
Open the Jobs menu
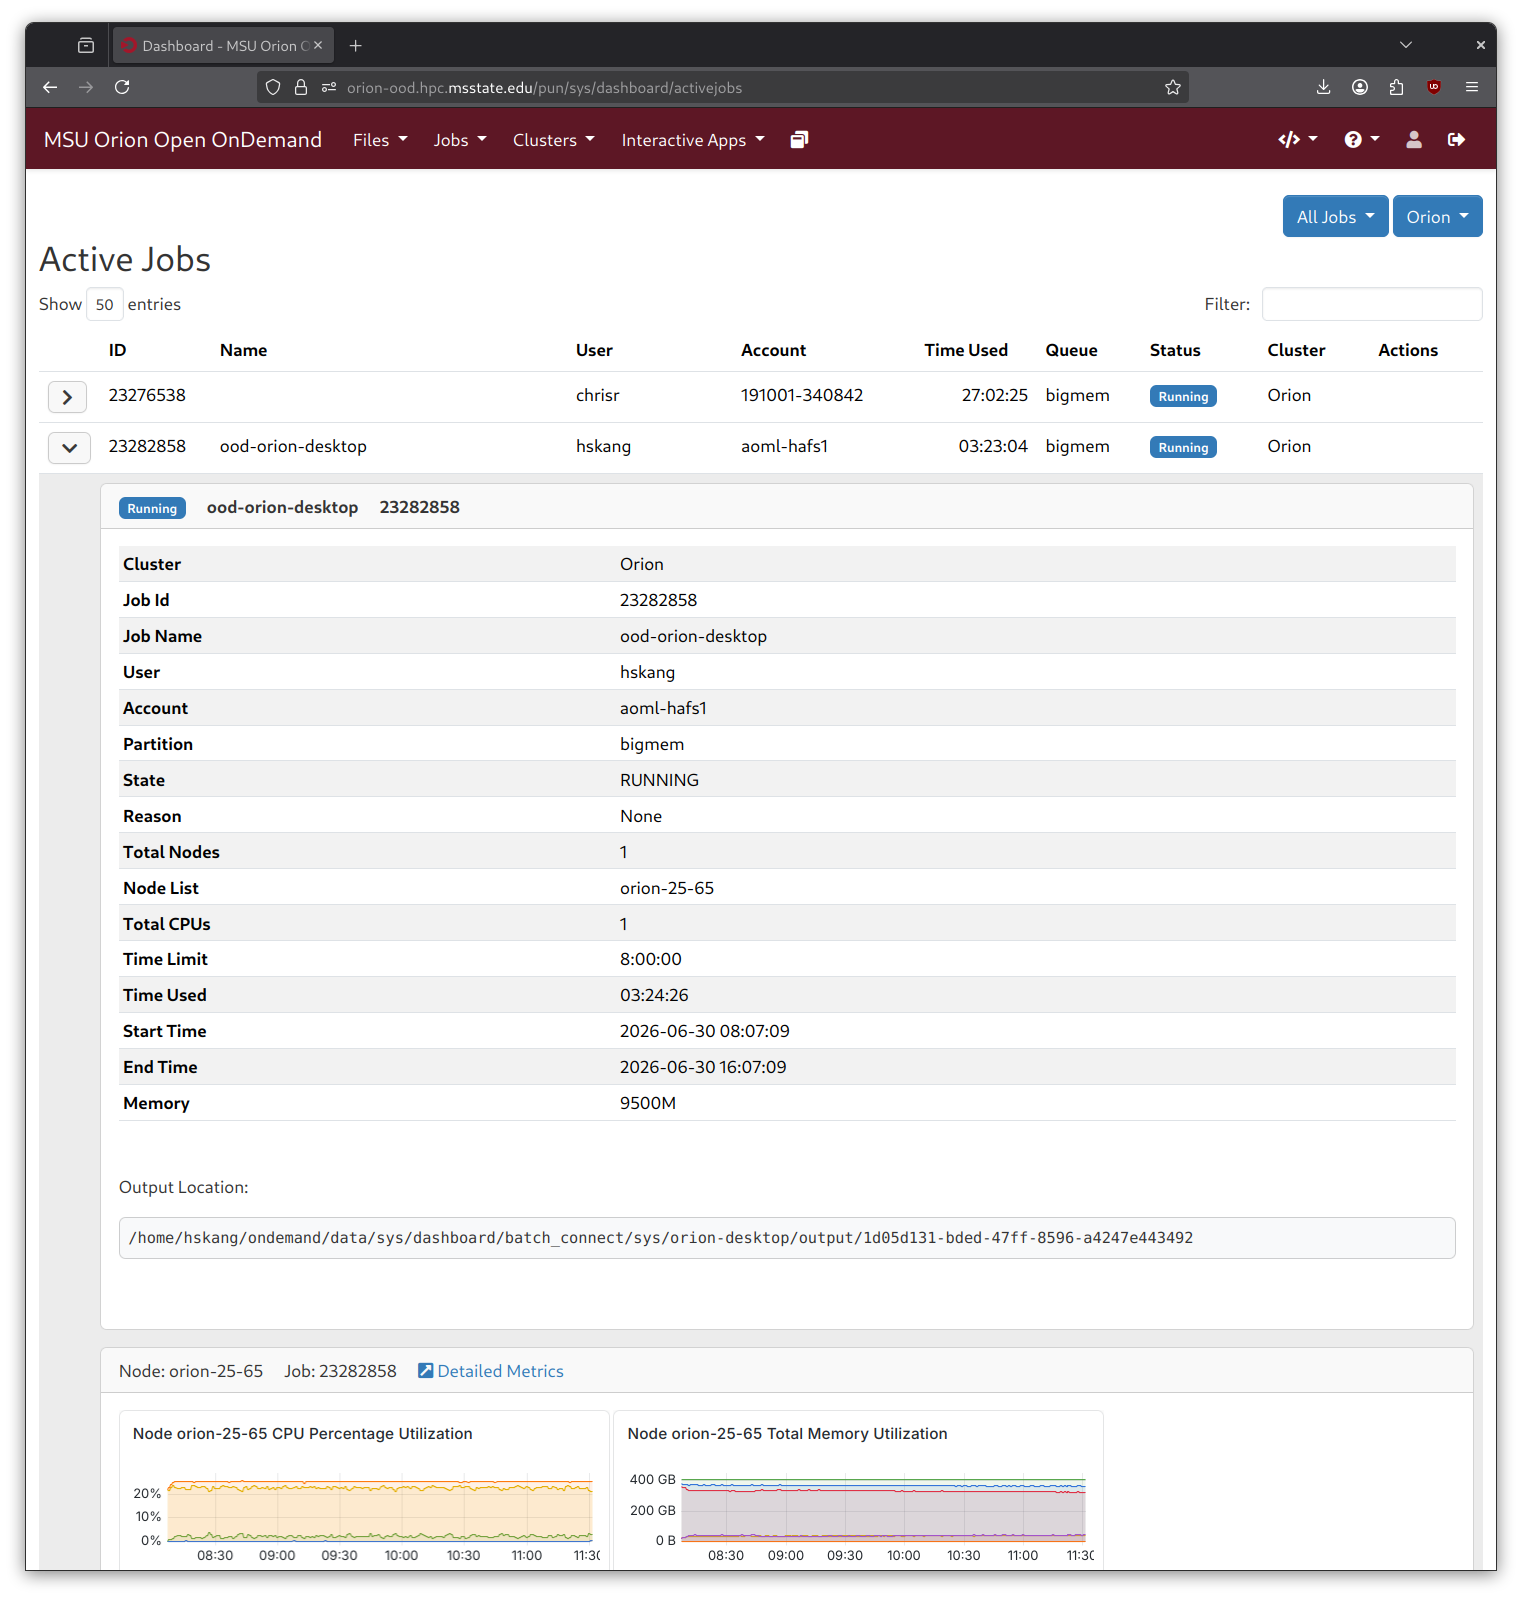tap(460, 140)
